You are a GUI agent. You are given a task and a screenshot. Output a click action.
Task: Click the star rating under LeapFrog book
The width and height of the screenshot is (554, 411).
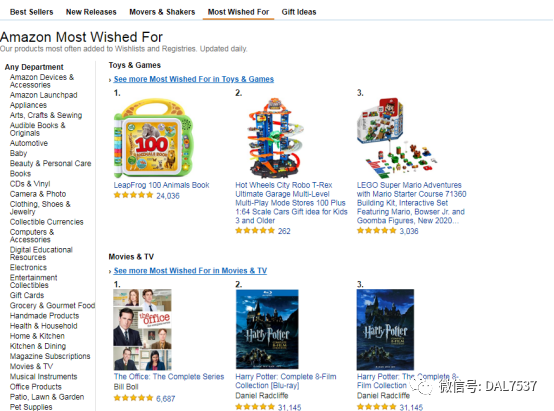pos(133,195)
